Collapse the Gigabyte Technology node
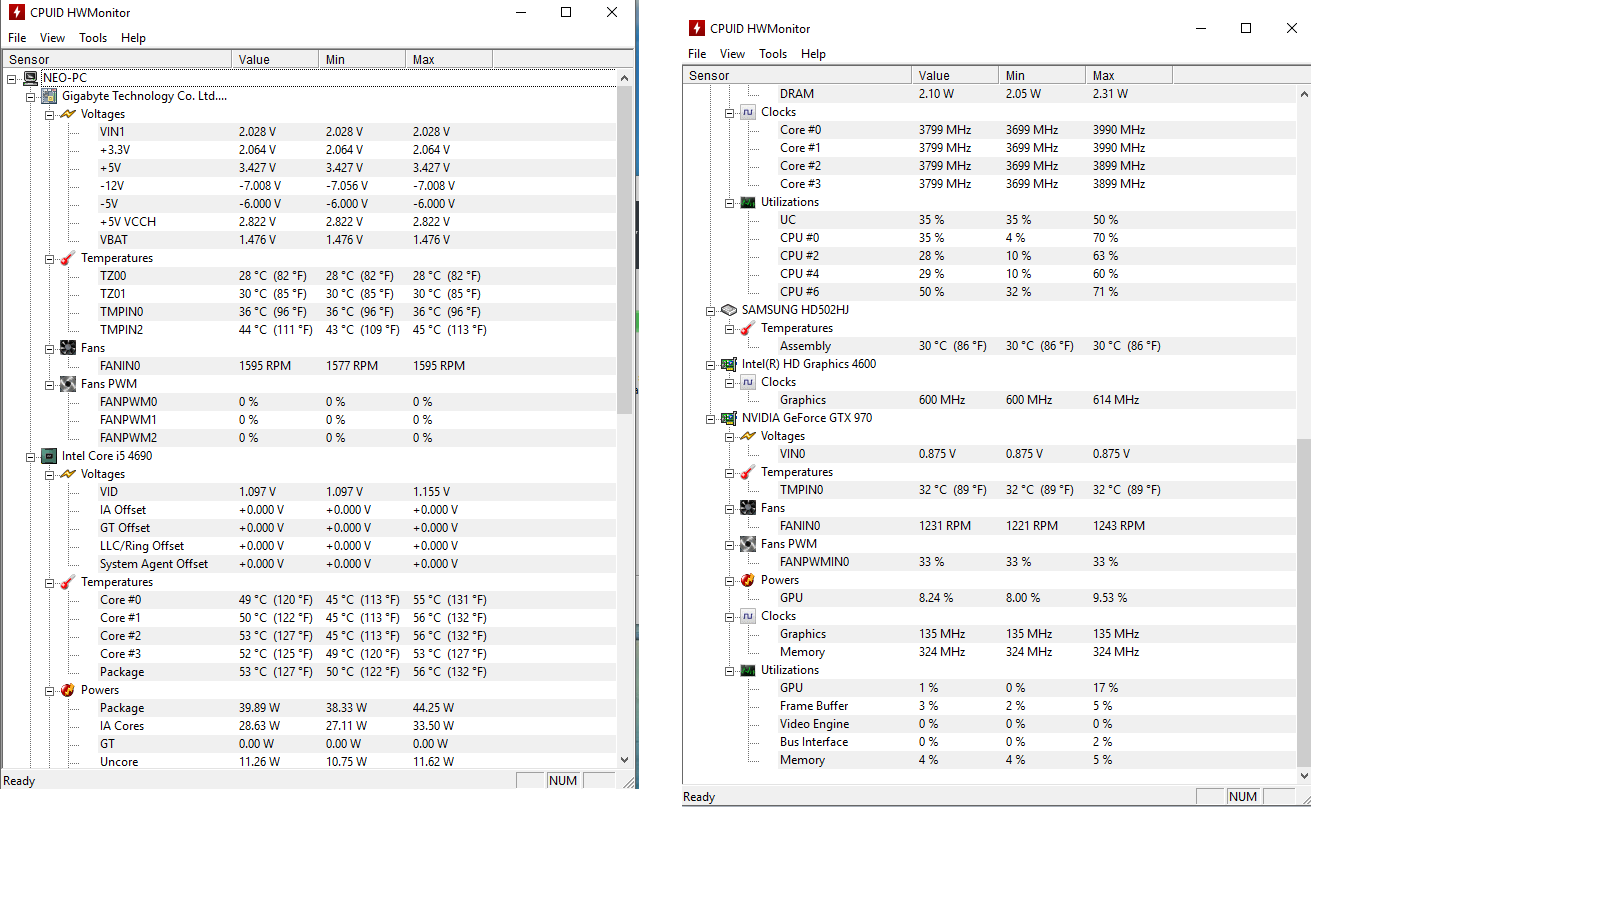The image size is (1600, 900). click(31, 96)
